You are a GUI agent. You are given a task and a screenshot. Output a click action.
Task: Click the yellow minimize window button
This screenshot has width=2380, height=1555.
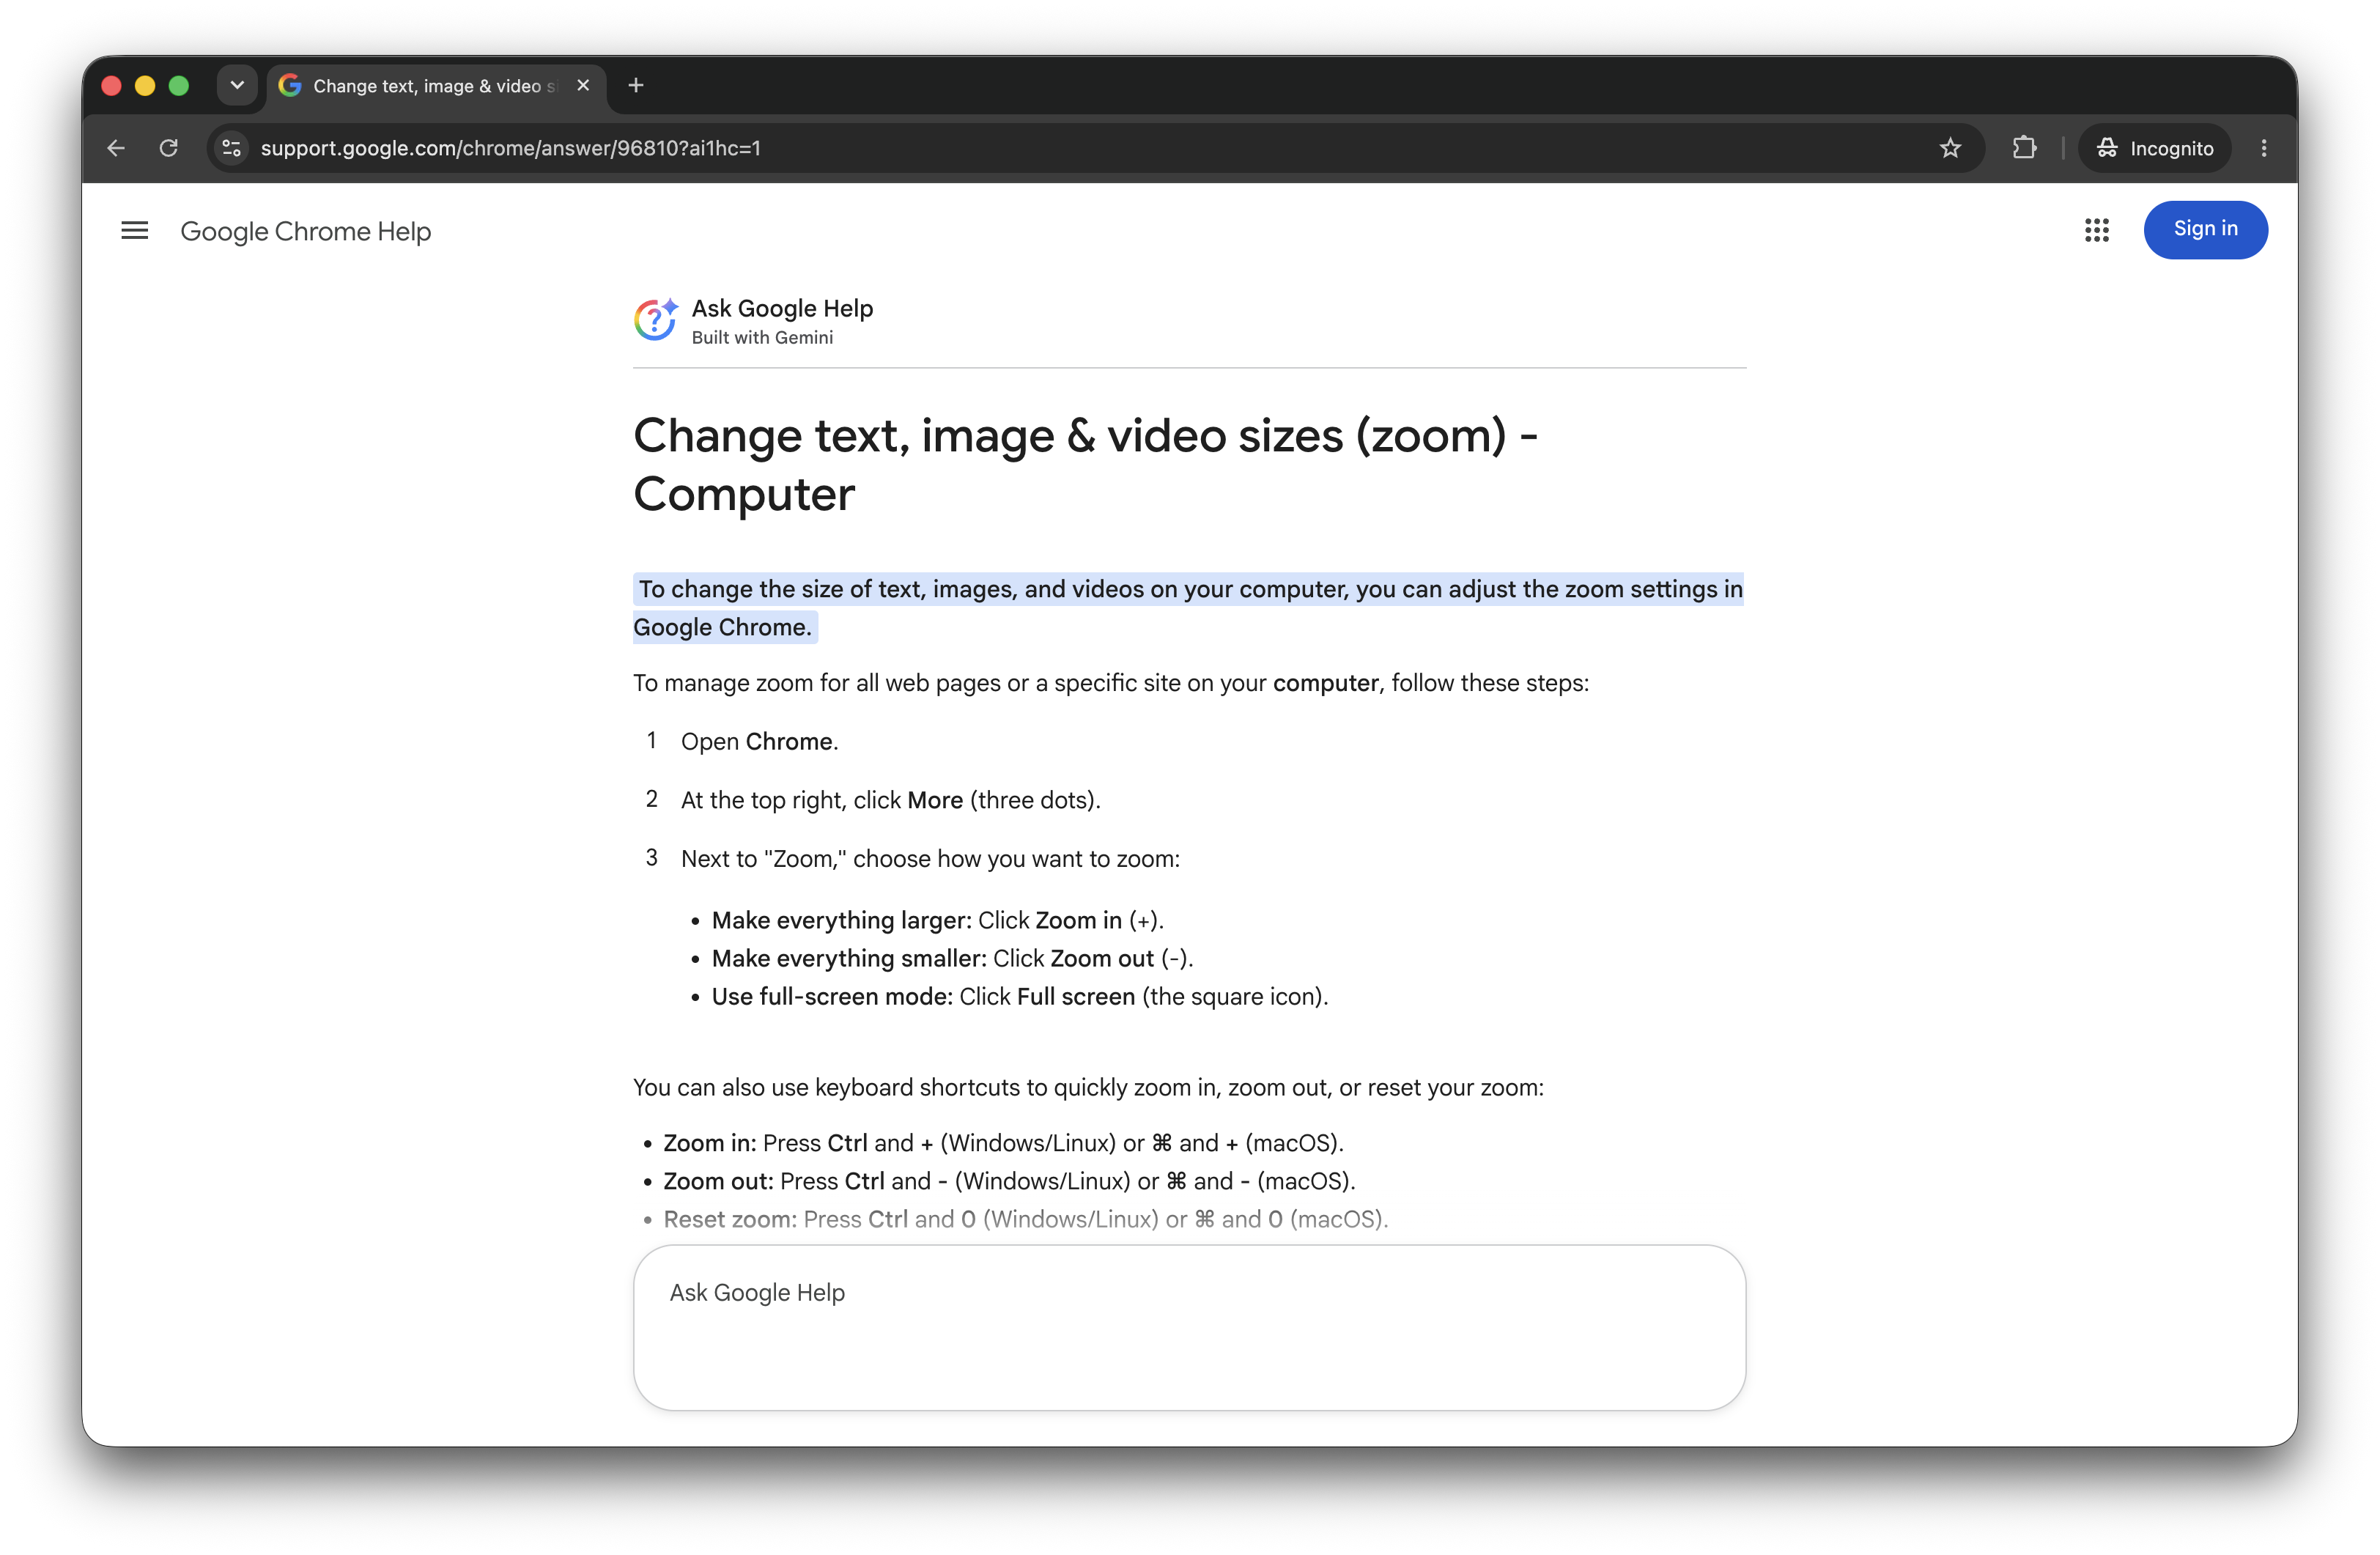pyautogui.click(x=145, y=86)
